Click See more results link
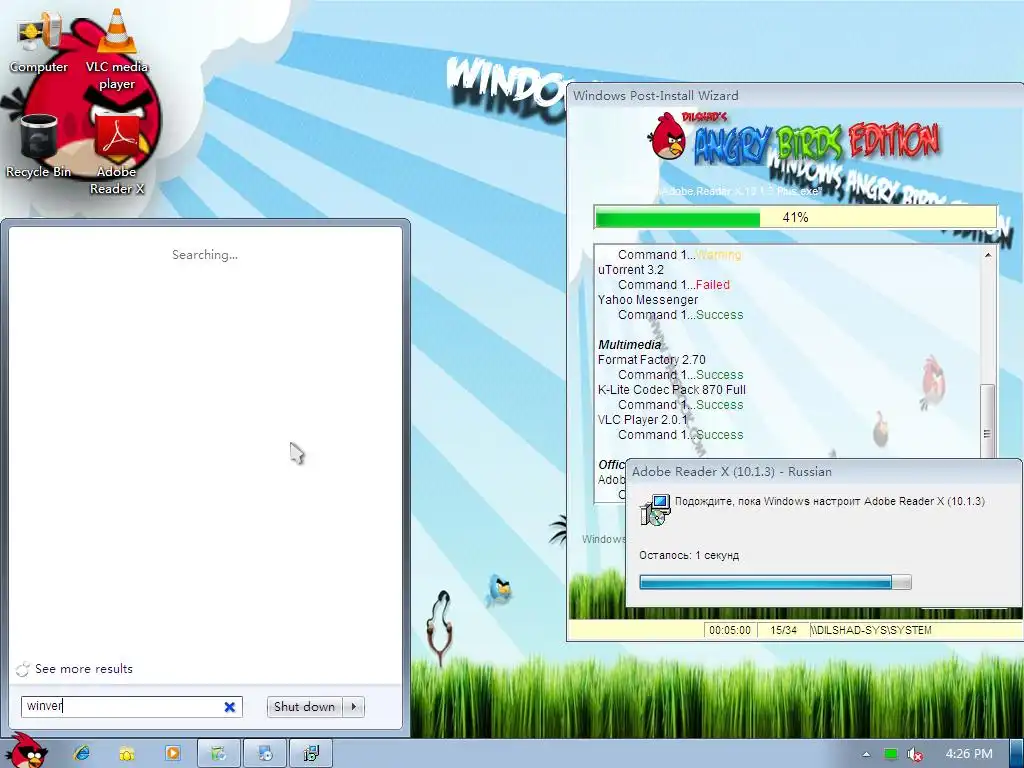1024x768 pixels. point(84,669)
